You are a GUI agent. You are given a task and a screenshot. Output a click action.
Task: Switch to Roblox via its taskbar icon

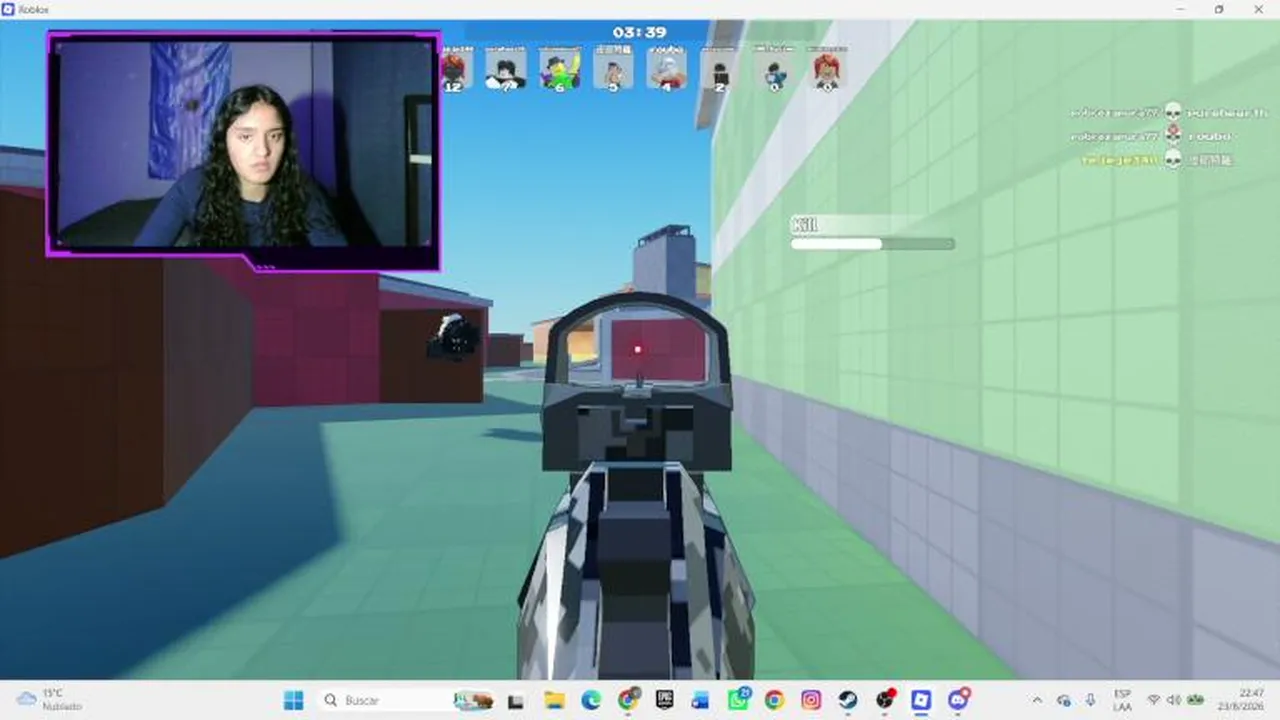pyautogui.click(x=921, y=700)
